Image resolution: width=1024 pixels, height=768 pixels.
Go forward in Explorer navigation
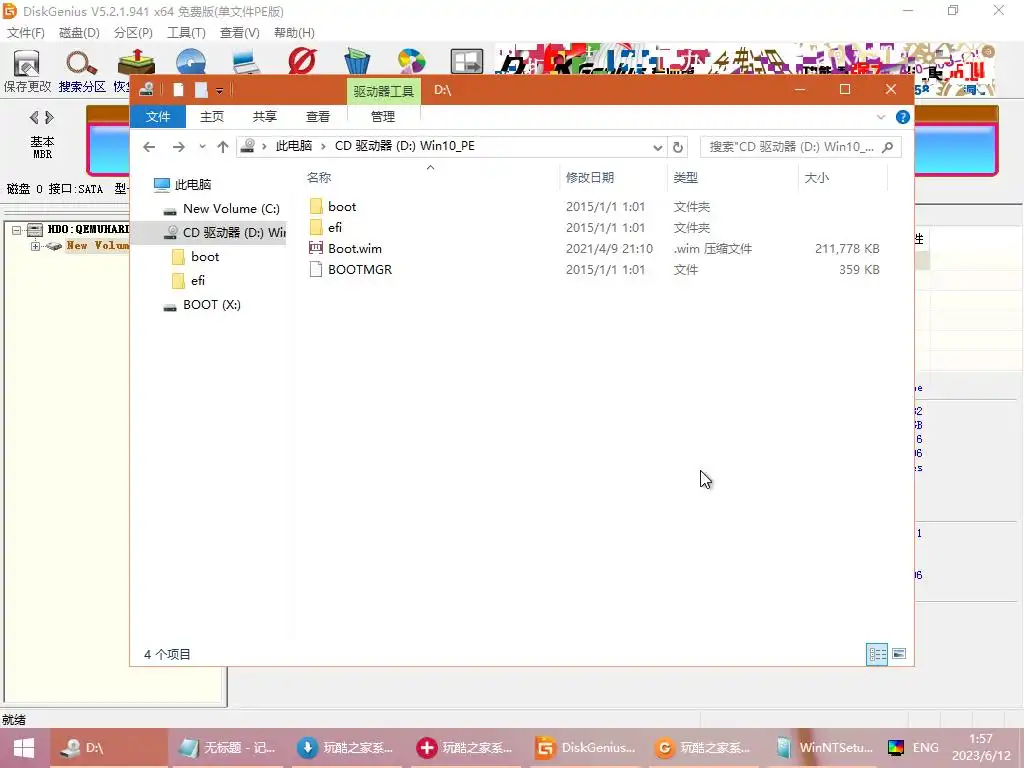click(178, 147)
